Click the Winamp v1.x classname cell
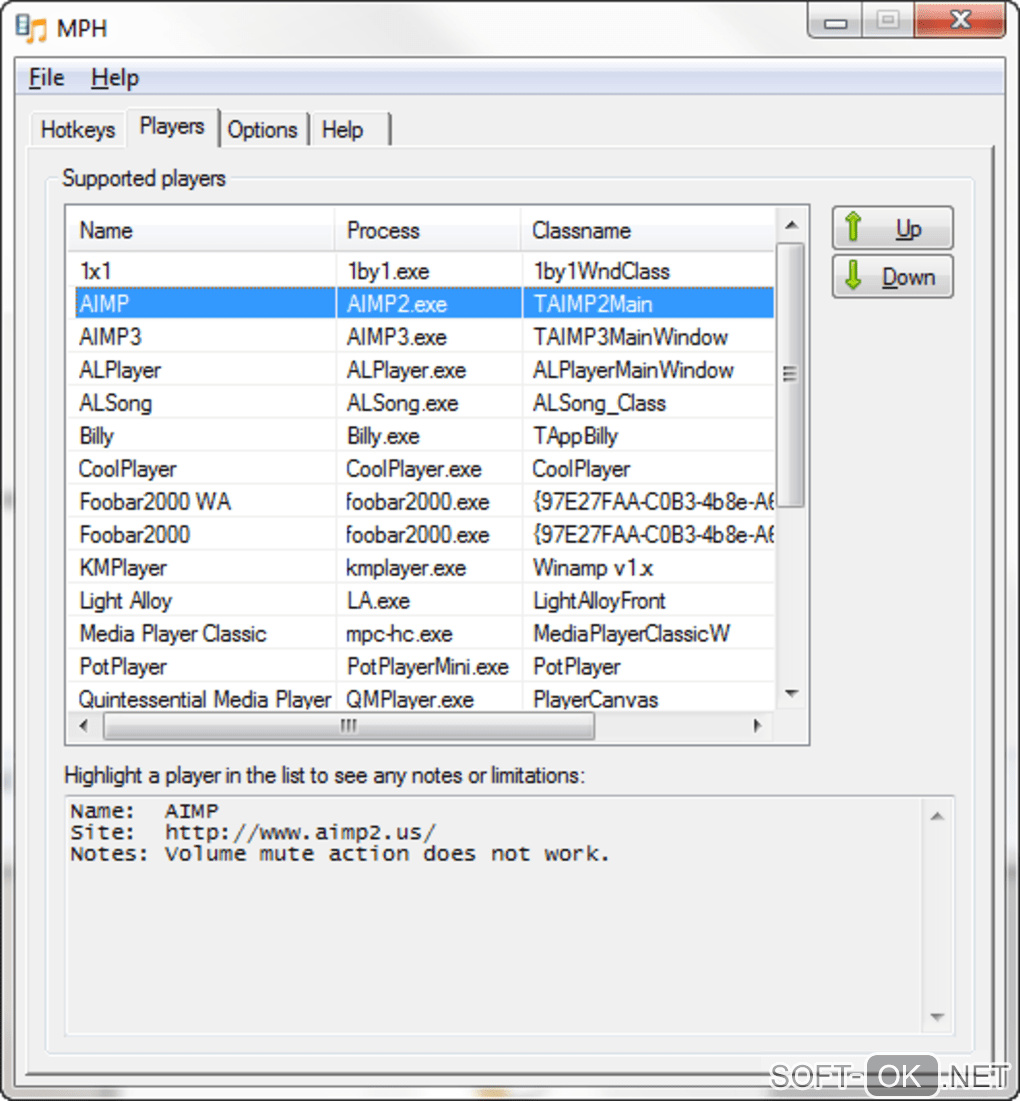 click(x=648, y=568)
